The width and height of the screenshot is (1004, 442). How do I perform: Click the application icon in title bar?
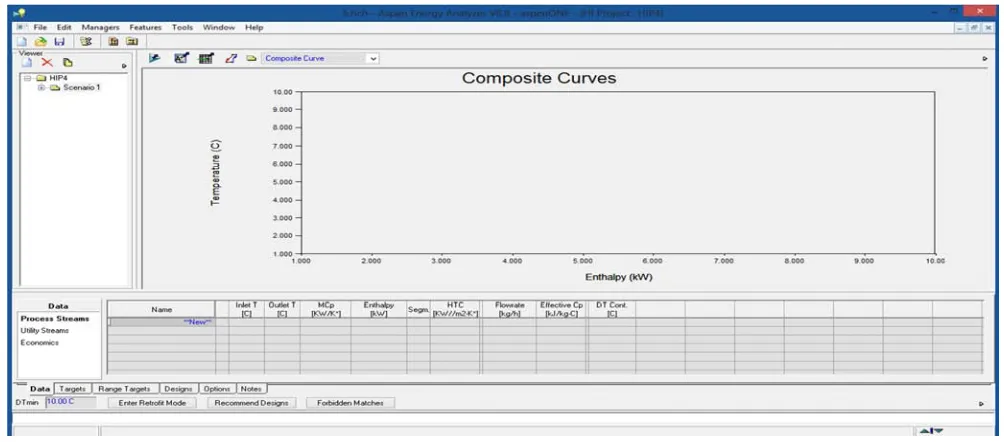pos(19,12)
